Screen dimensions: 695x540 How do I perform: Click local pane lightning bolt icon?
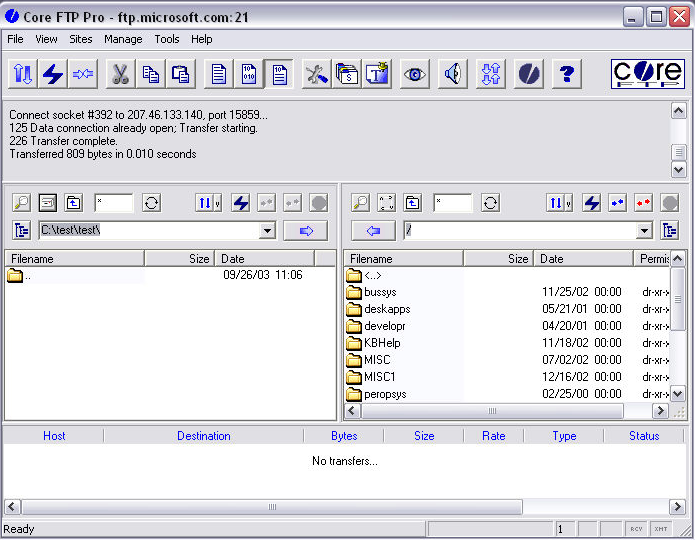241,203
